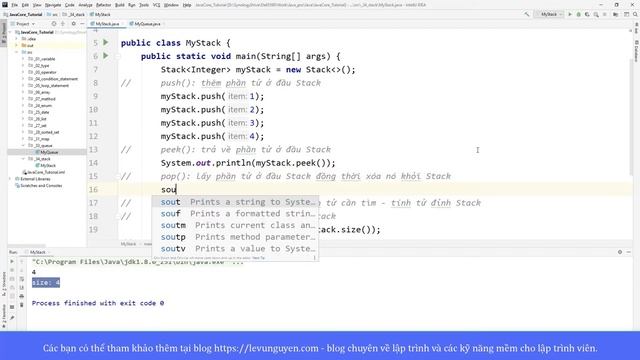Image resolution: width=640 pixels, height=360 pixels.
Task: Open Project side tool window tab
Action: coord(4,33)
